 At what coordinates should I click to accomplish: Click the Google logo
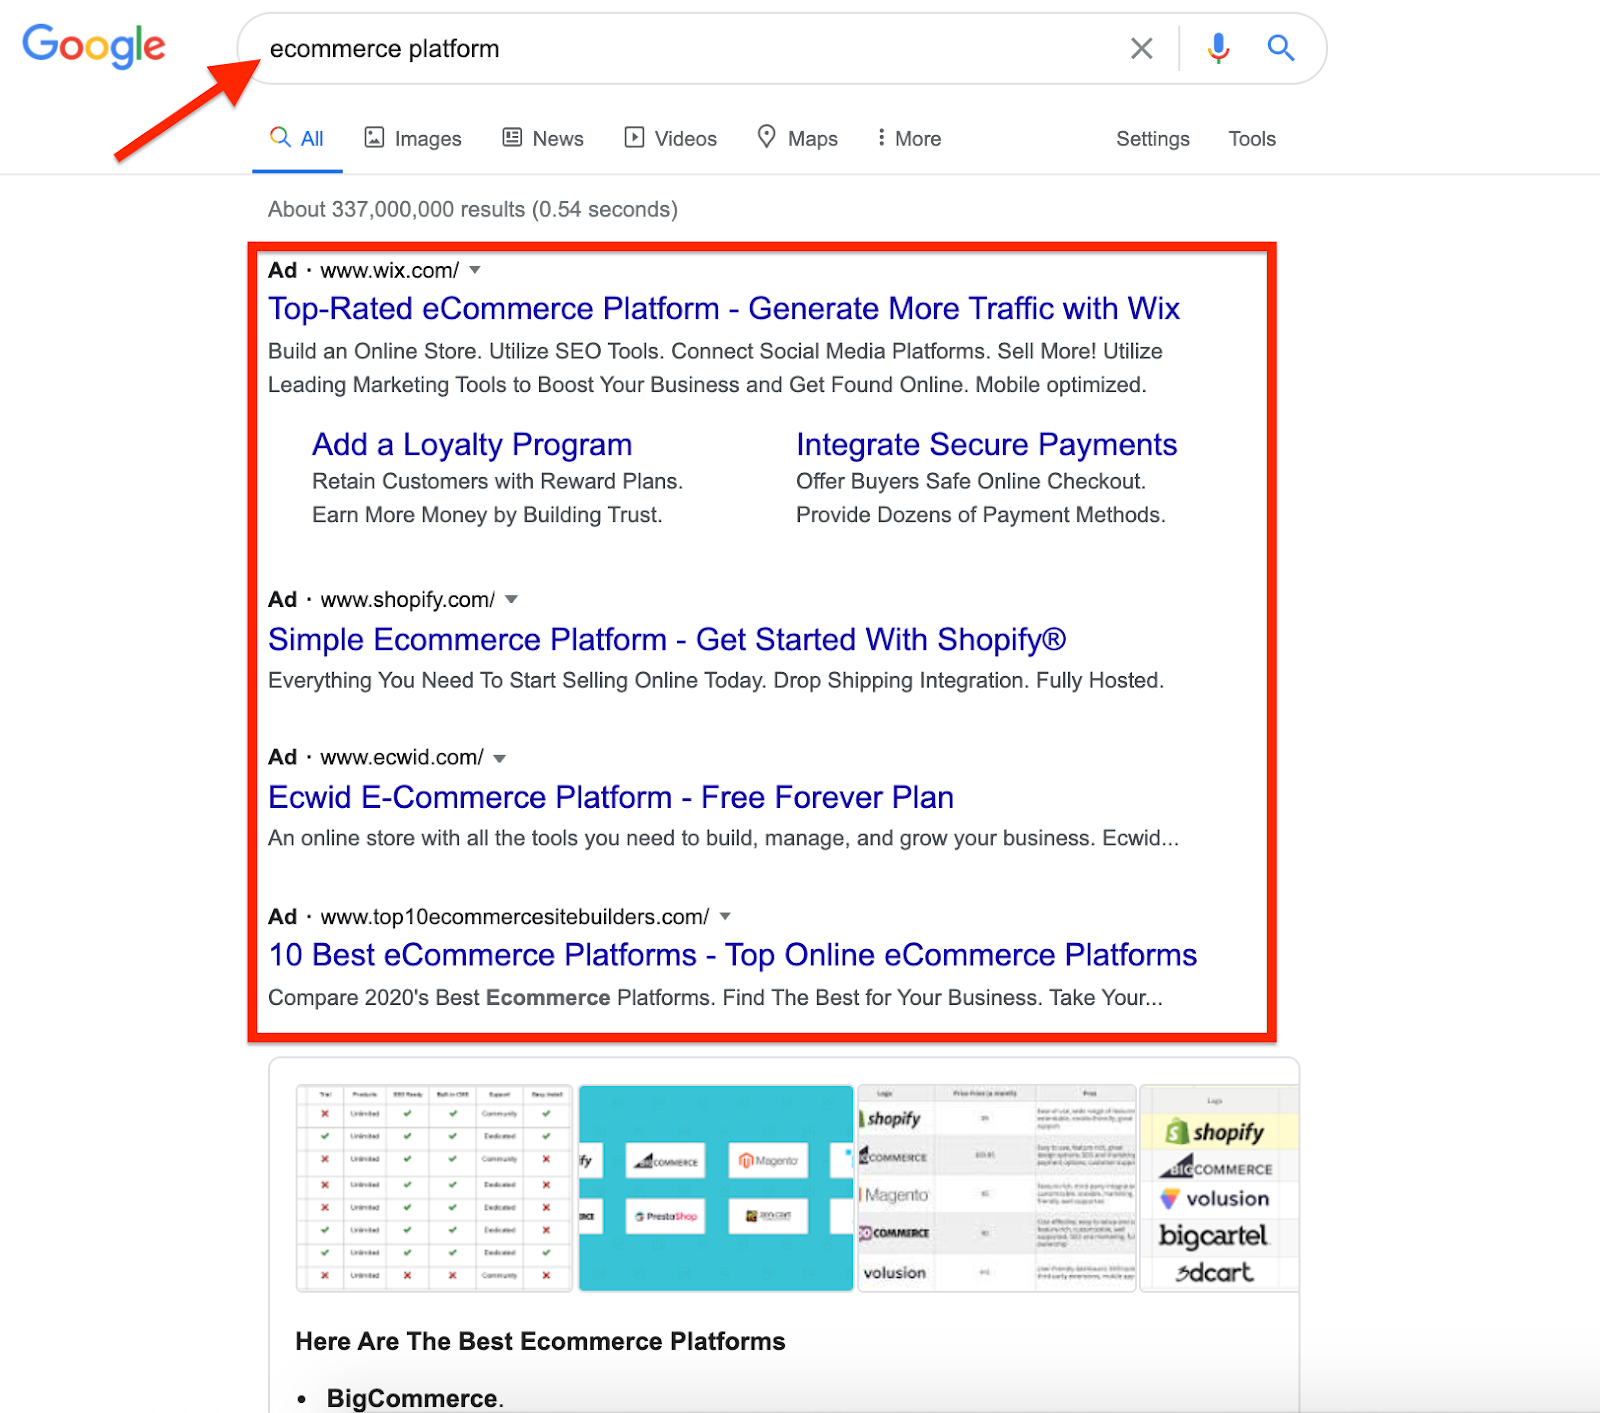point(94,46)
